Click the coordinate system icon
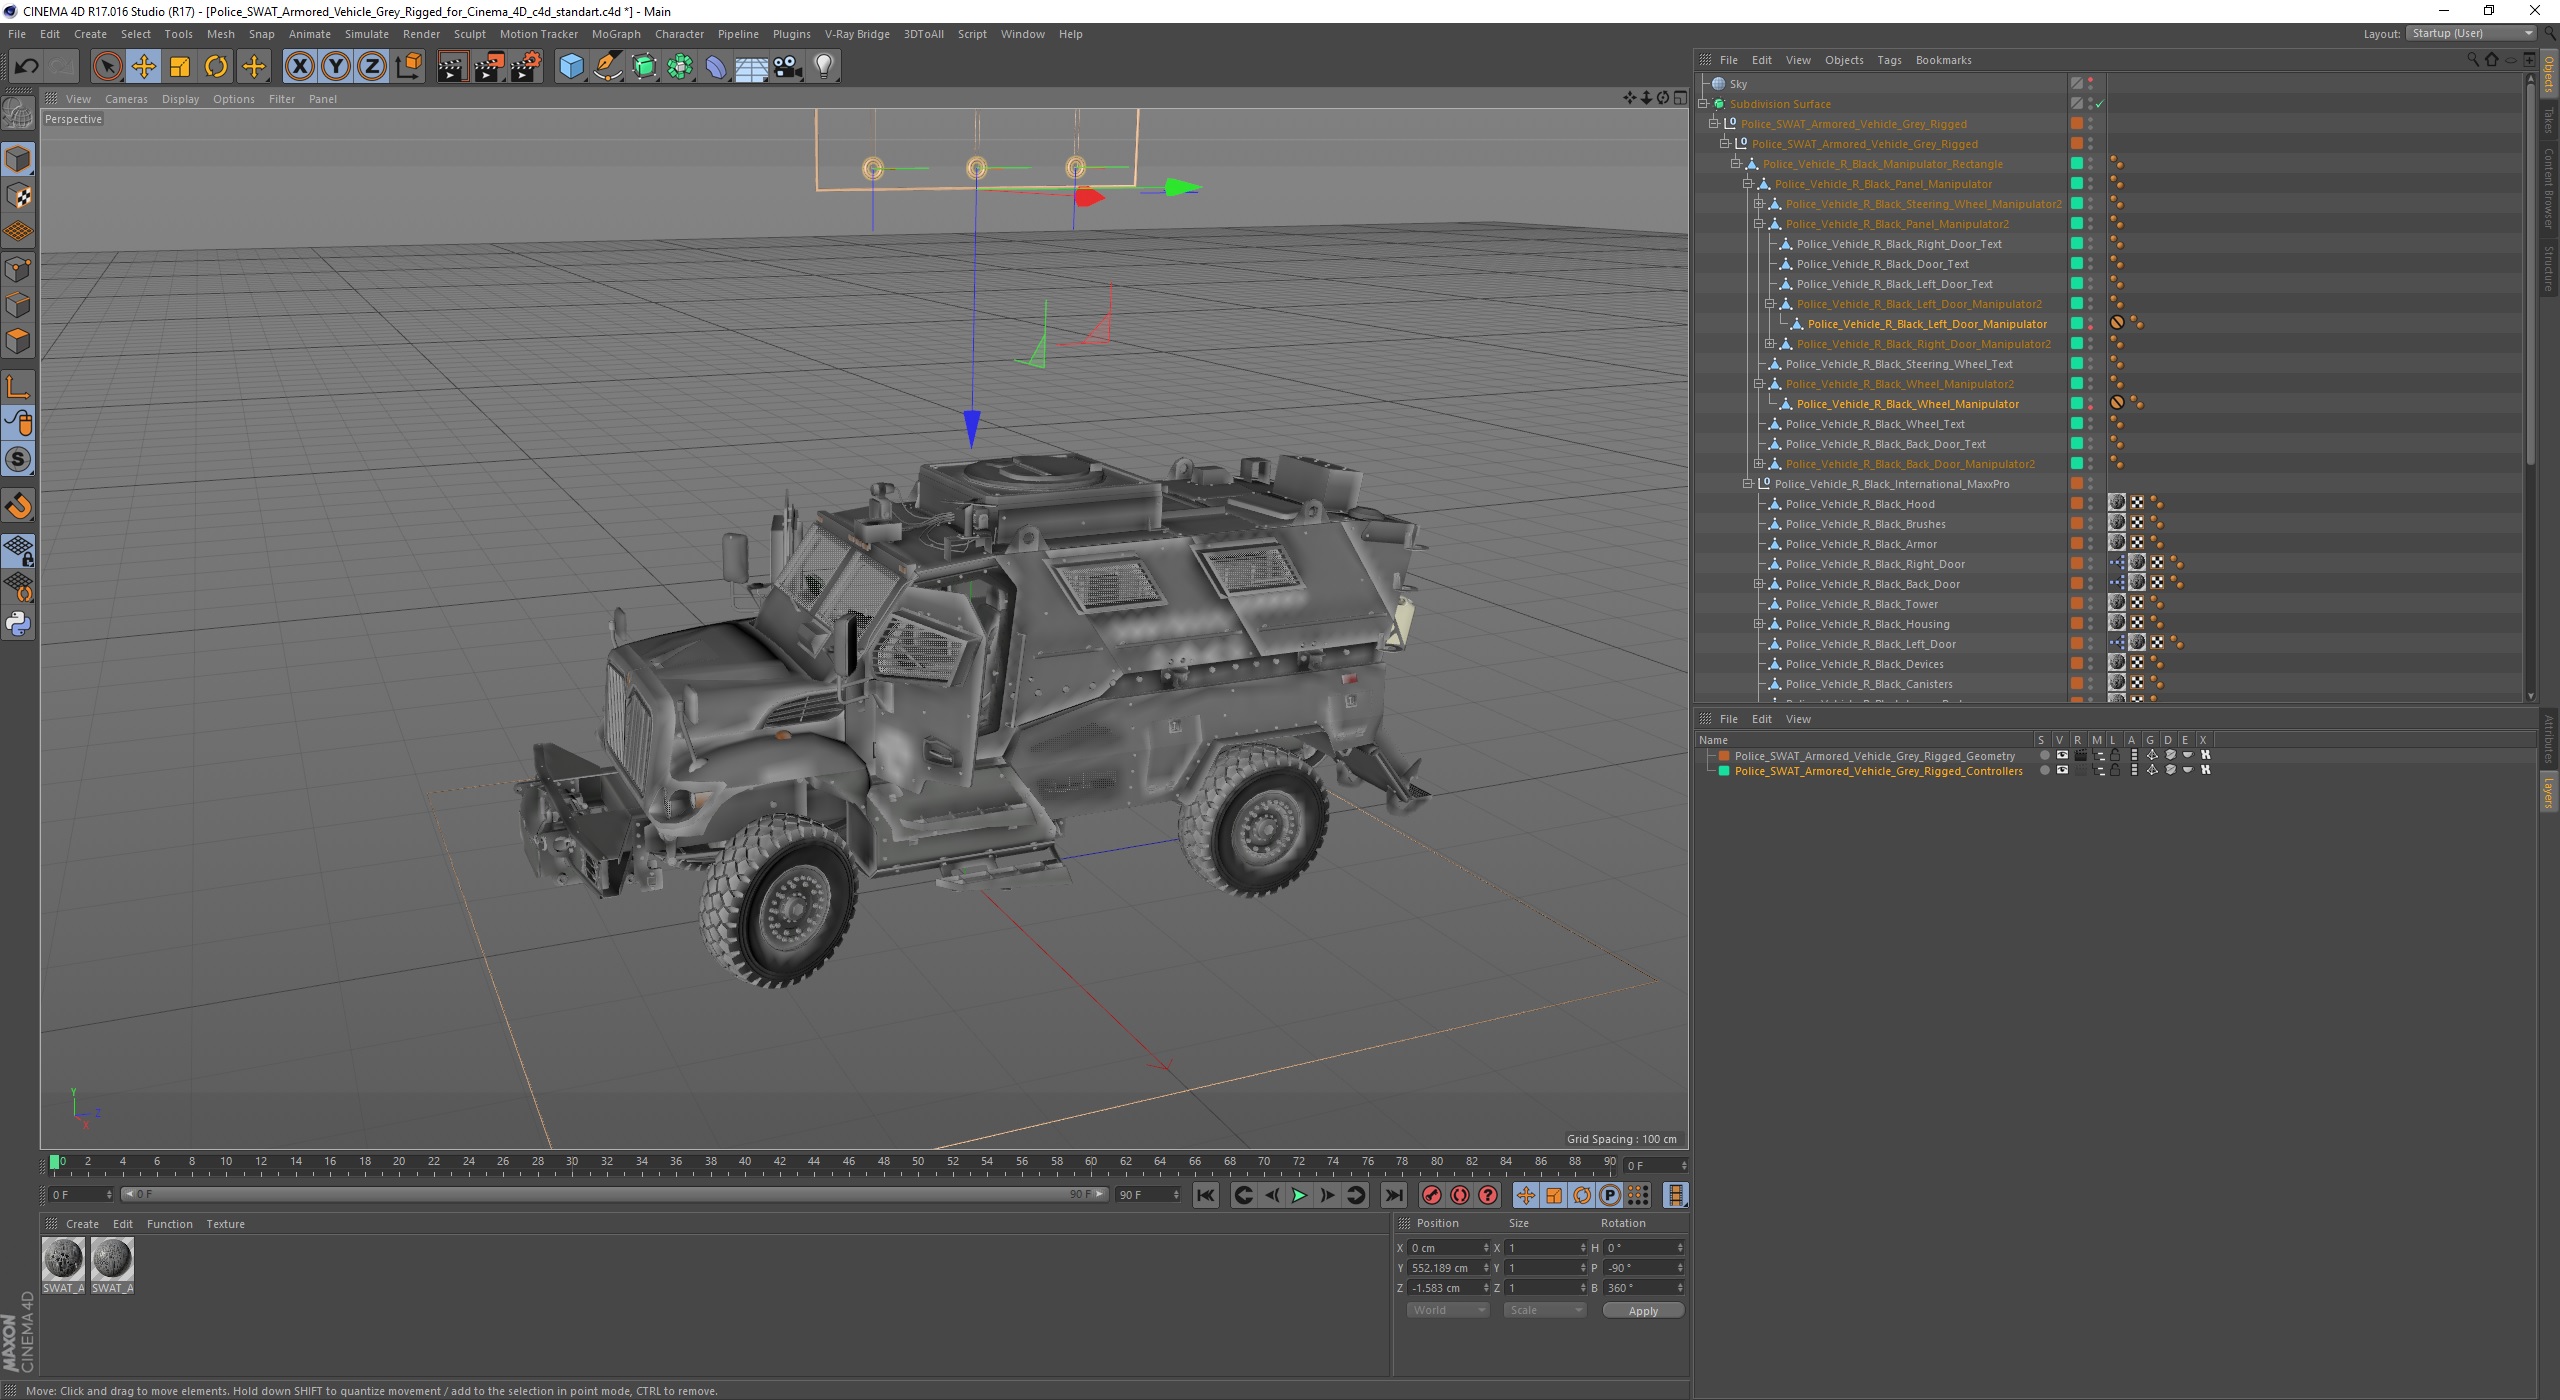This screenshot has width=2560, height=1400. tap(408, 67)
